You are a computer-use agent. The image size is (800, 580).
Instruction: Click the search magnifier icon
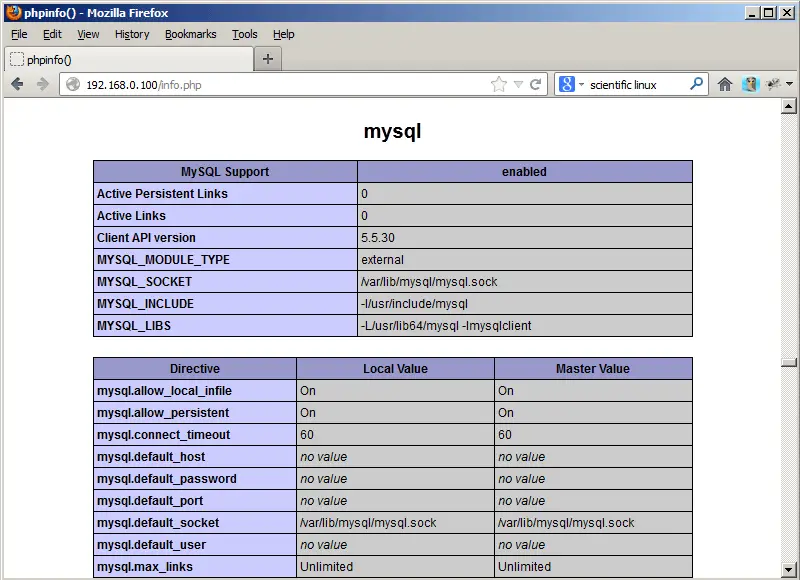click(696, 84)
